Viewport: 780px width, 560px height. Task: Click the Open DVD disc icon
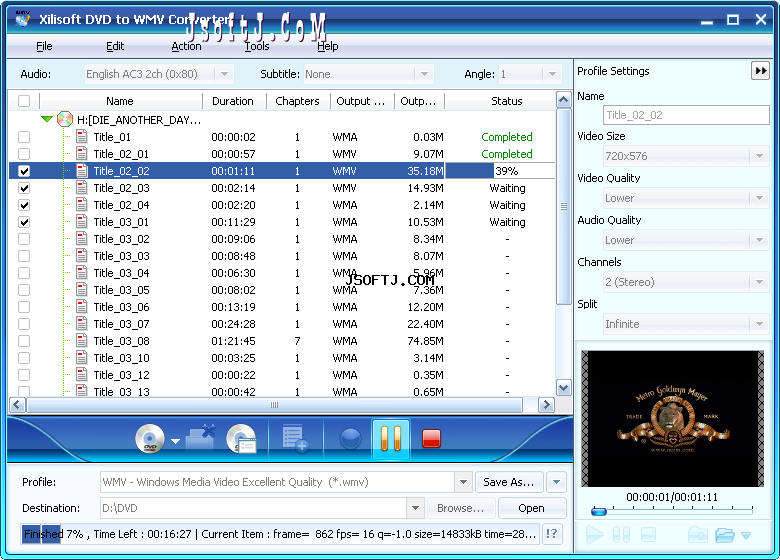[150, 439]
